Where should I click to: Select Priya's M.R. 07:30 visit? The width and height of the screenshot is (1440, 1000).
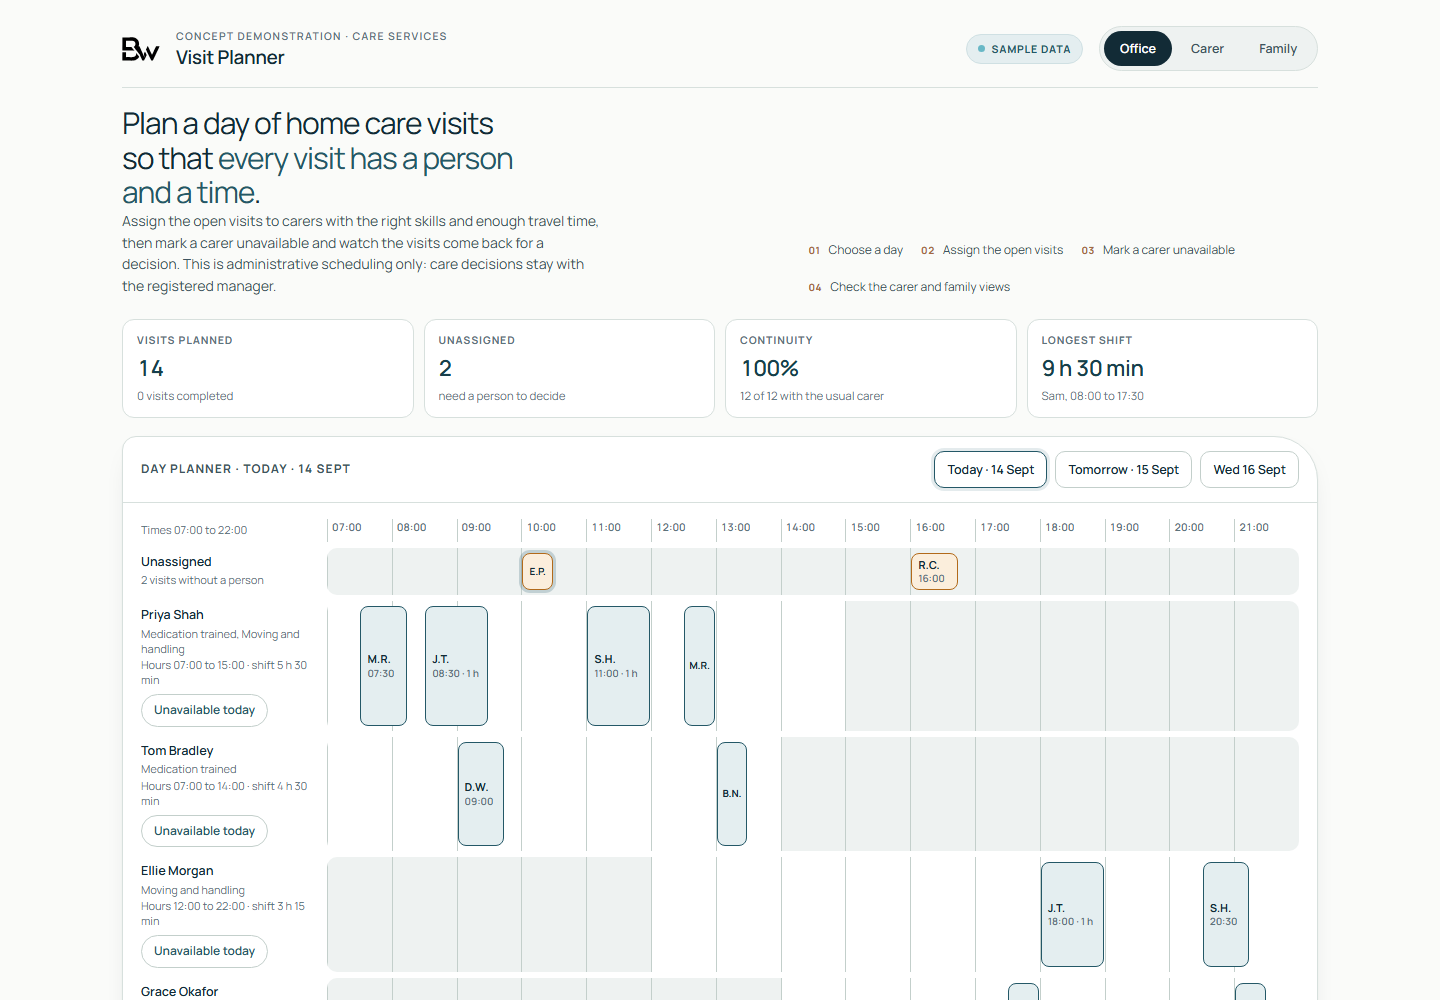383,666
